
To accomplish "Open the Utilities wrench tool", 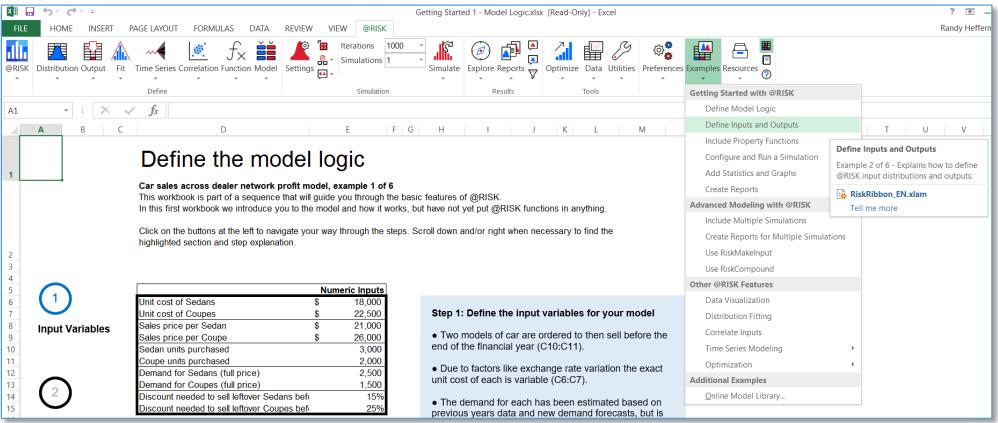I will coord(621,58).
